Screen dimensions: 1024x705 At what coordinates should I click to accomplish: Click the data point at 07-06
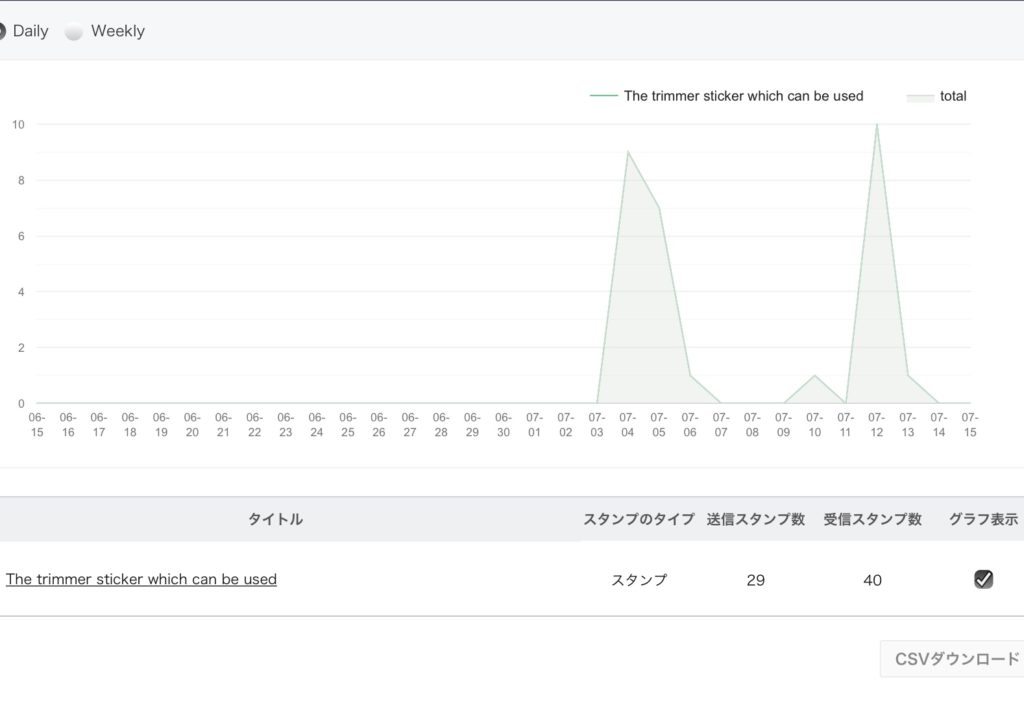pos(690,376)
